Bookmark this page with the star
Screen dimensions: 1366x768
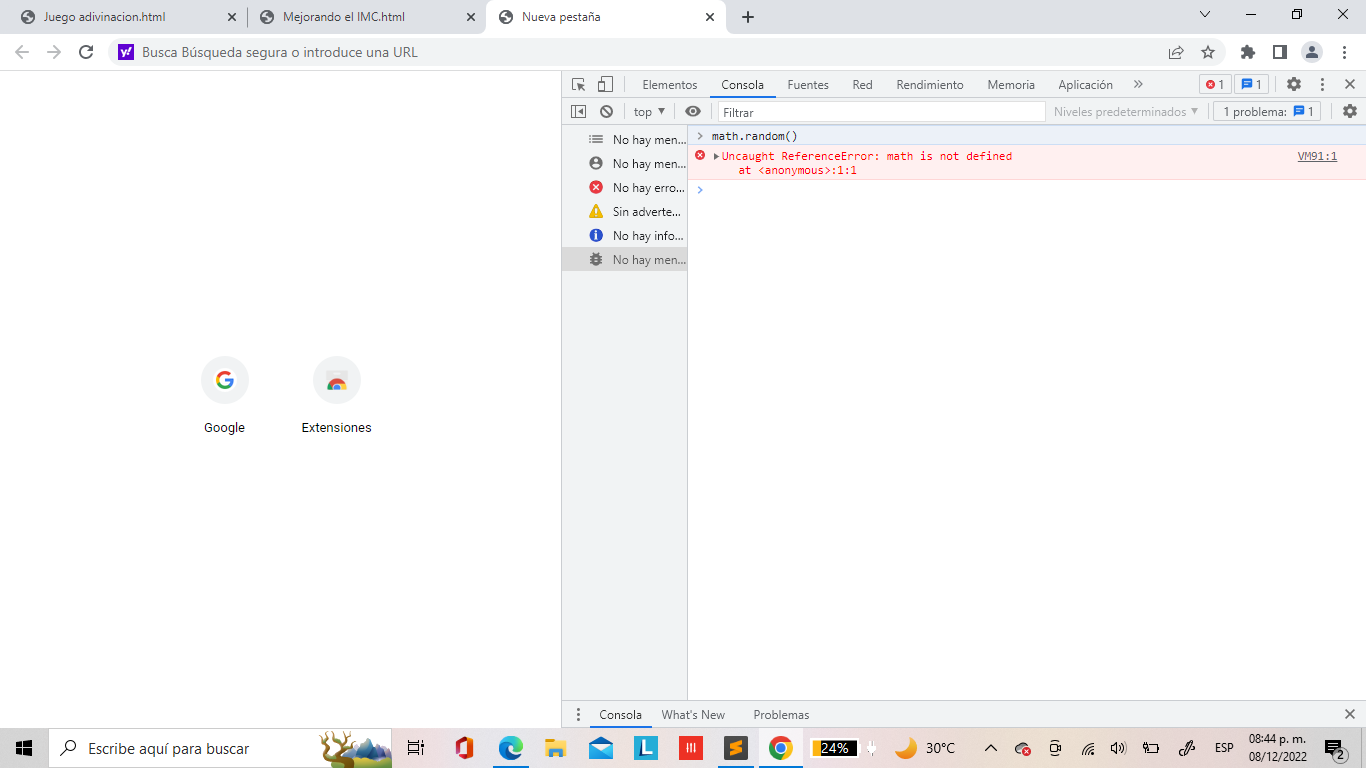click(x=1208, y=52)
